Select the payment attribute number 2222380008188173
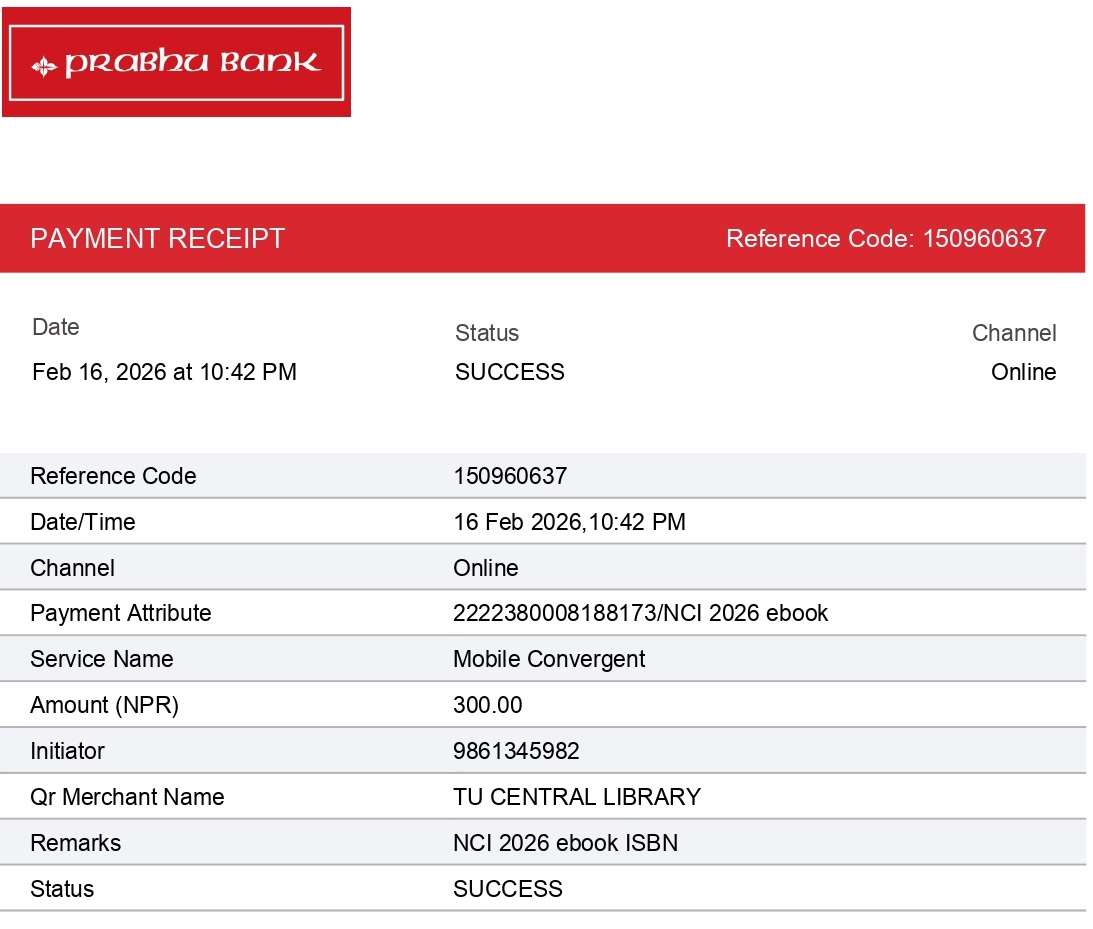The width and height of the screenshot is (1093, 929). point(555,613)
